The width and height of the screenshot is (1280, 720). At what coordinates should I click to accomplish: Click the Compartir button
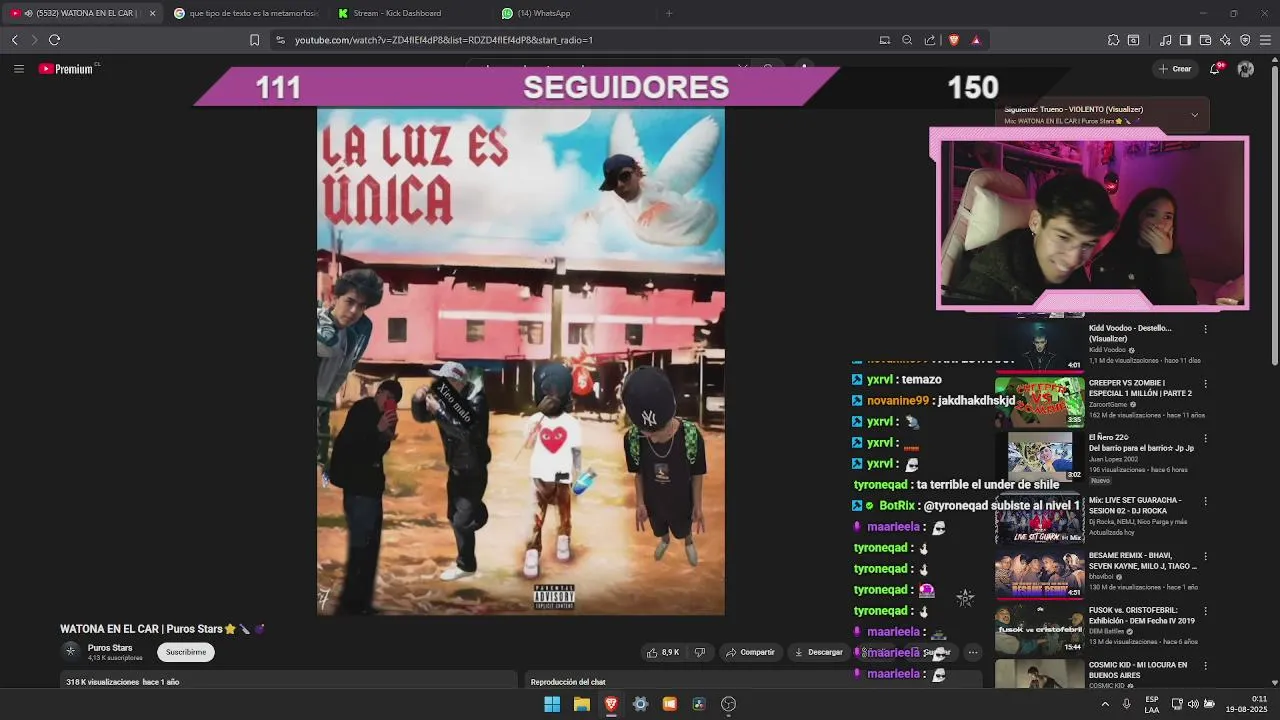750,652
